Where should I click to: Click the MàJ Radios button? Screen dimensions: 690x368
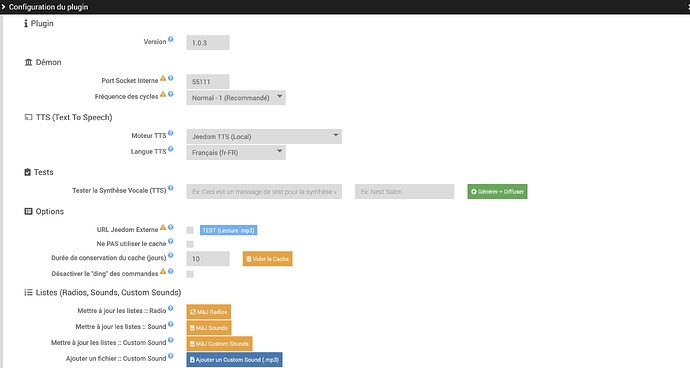pos(209,312)
